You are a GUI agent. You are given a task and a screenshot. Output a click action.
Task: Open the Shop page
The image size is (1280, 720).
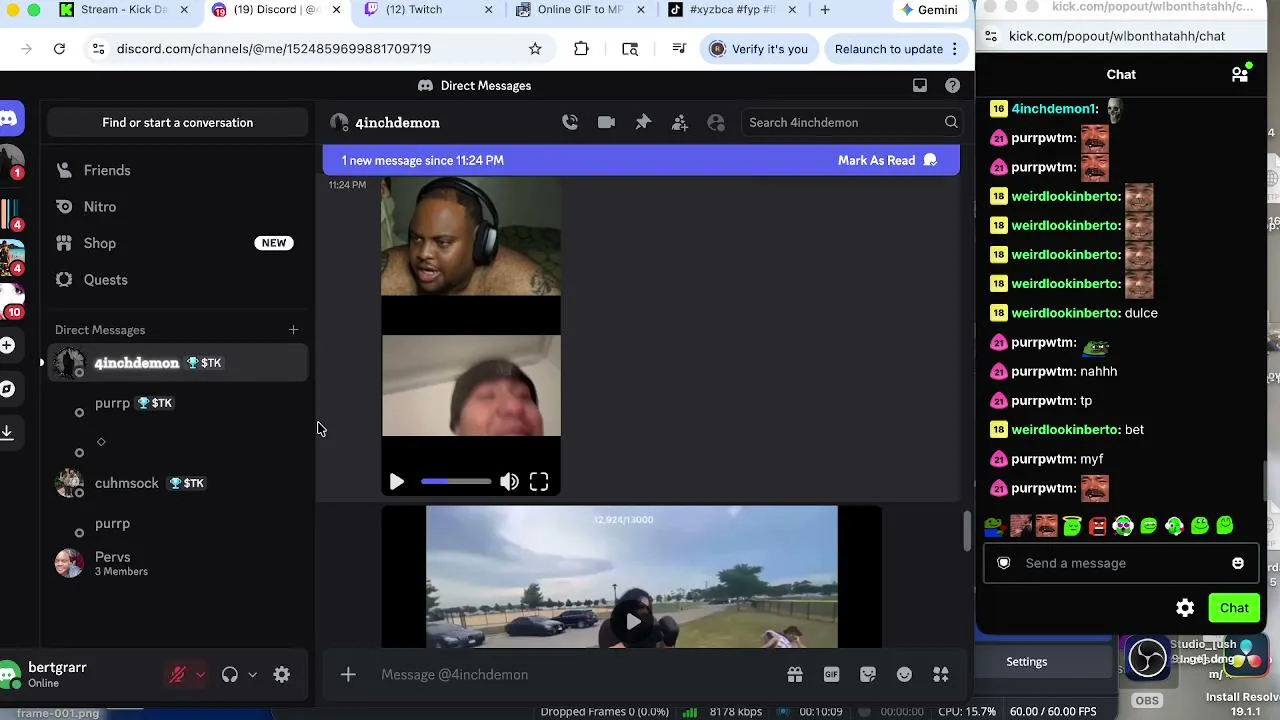(178, 243)
